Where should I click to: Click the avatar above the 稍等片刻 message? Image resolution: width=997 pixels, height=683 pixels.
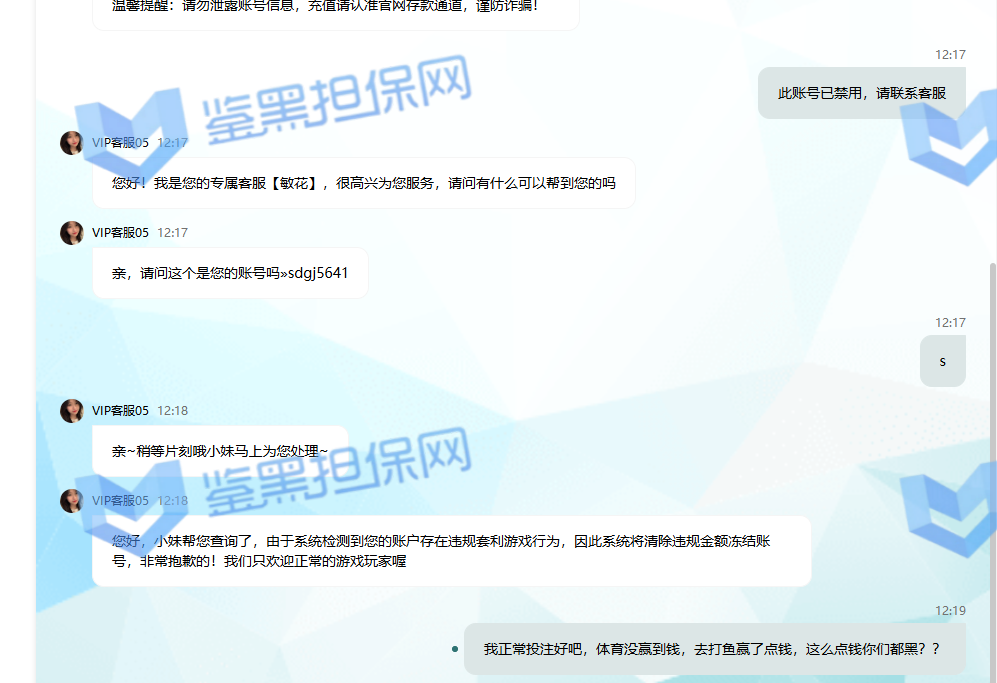tap(71, 411)
